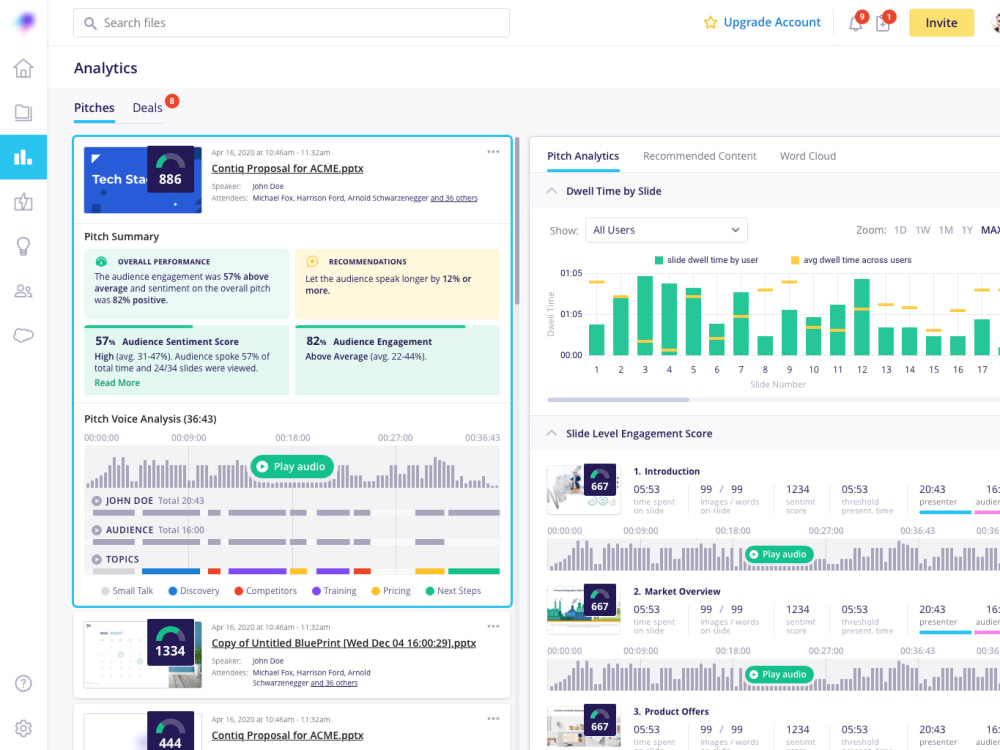Viewport: 1000px width, 750px height.
Task: Select the Word Cloud tab
Action: [807, 156]
